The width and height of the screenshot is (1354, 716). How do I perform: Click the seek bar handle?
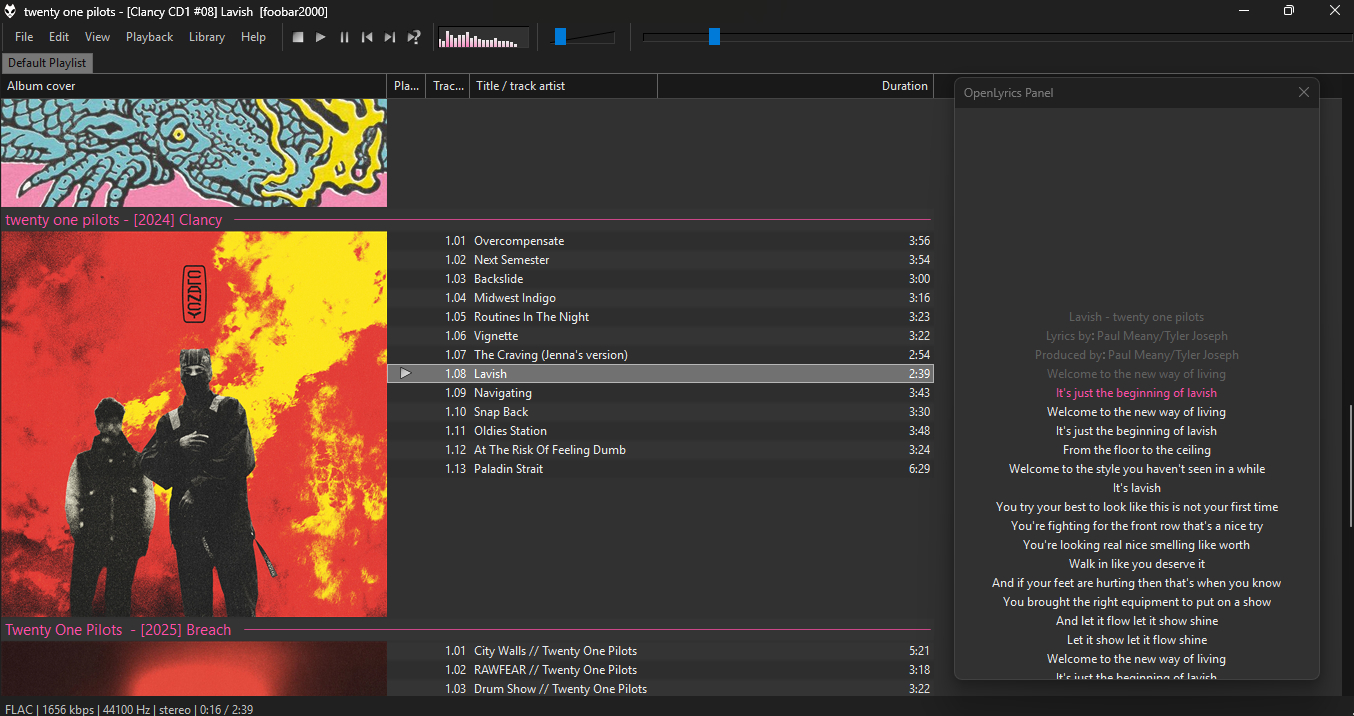(x=714, y=37)
